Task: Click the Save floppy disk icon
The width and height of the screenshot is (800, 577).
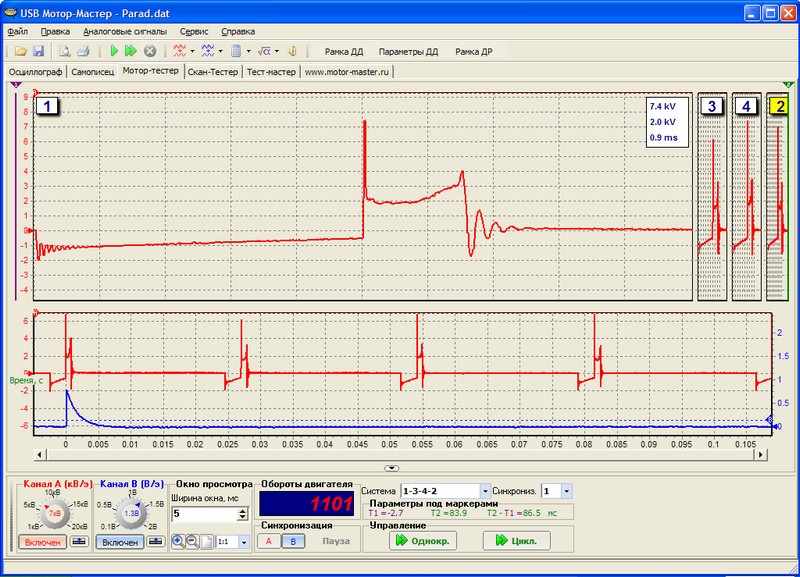Action: pos(38,51)
